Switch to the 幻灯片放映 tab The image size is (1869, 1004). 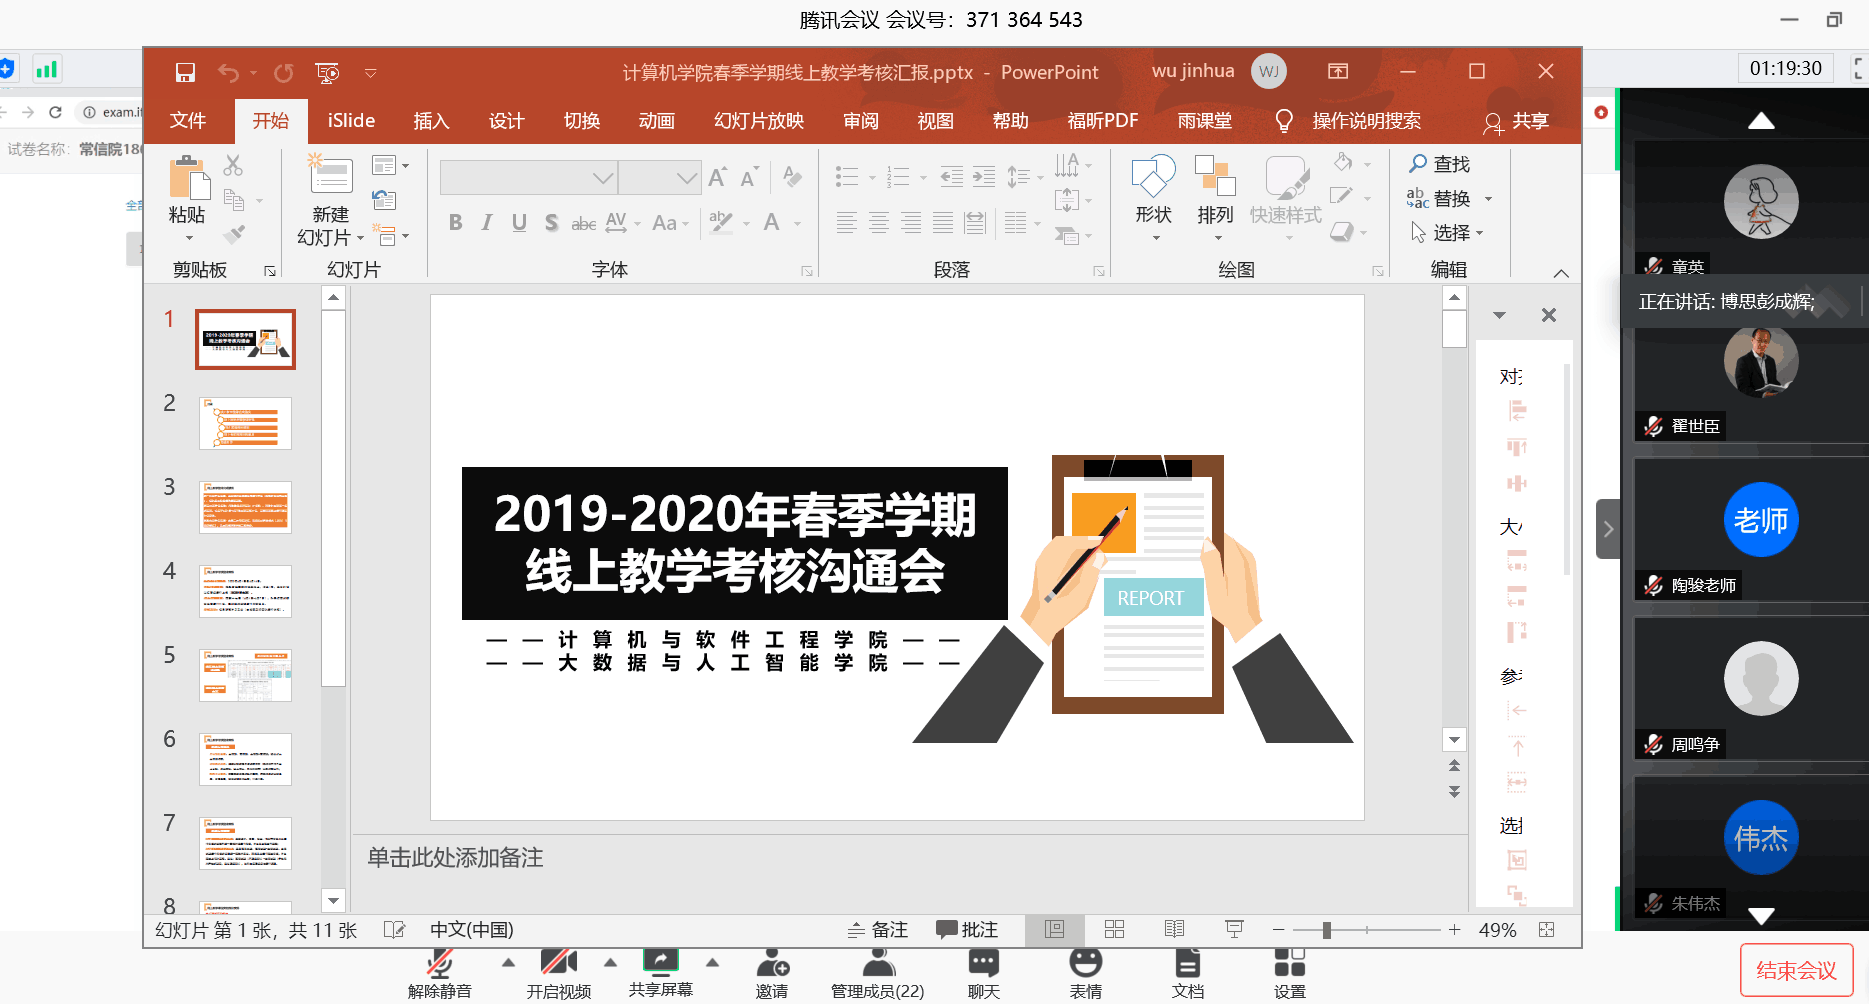pos(758,120)
